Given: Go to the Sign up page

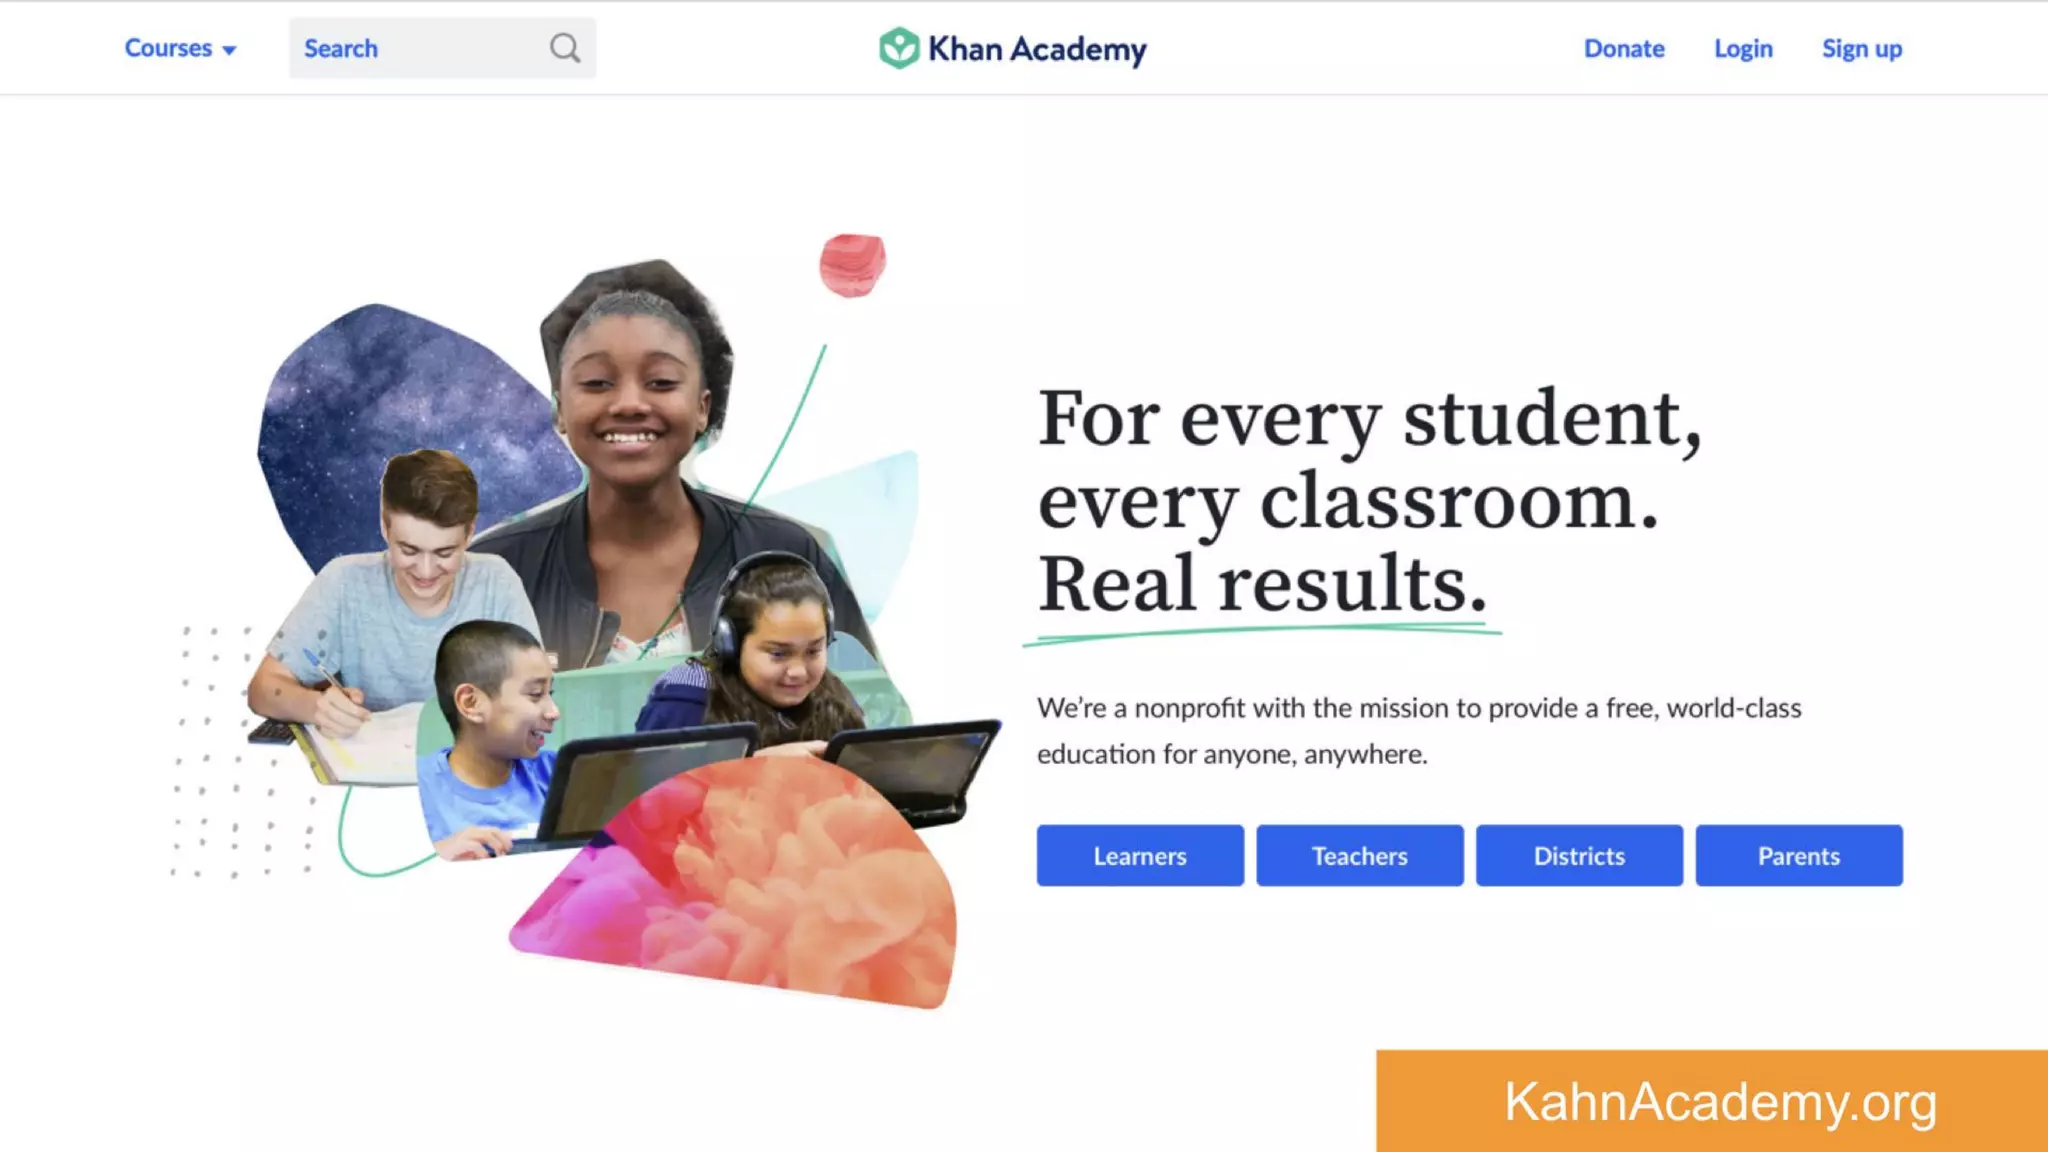Looking at the screenshot, I should [1861, 48].
